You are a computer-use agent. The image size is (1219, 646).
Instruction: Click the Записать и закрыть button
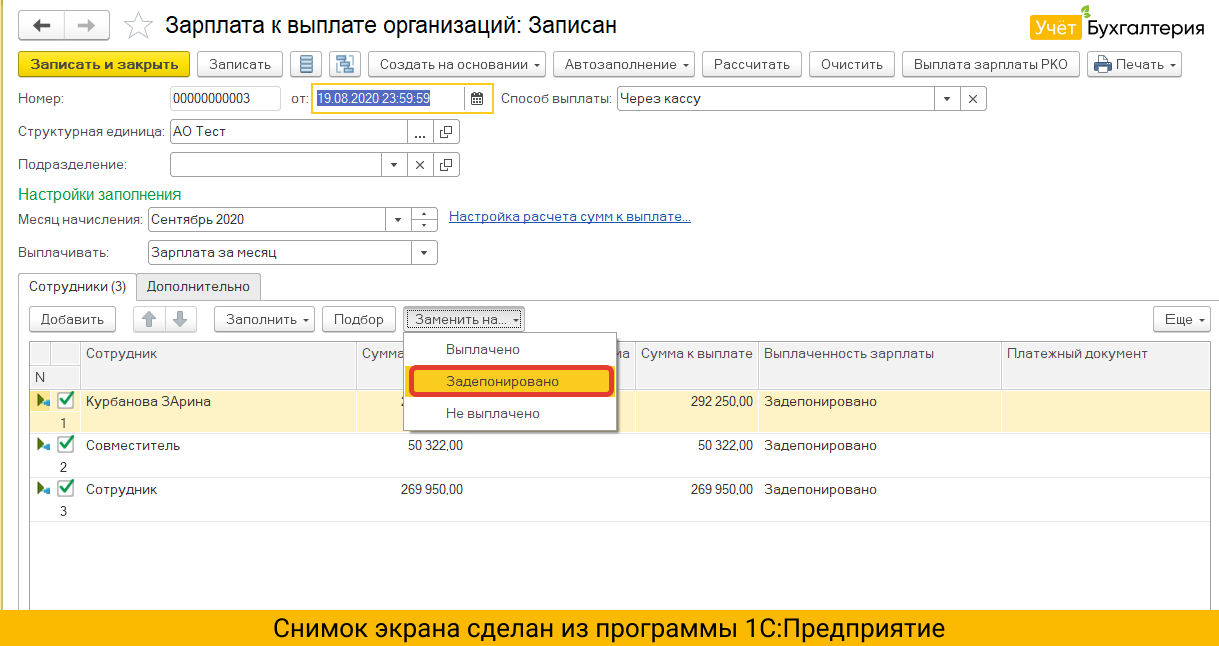pyautogui.click(x=104, y=65)
